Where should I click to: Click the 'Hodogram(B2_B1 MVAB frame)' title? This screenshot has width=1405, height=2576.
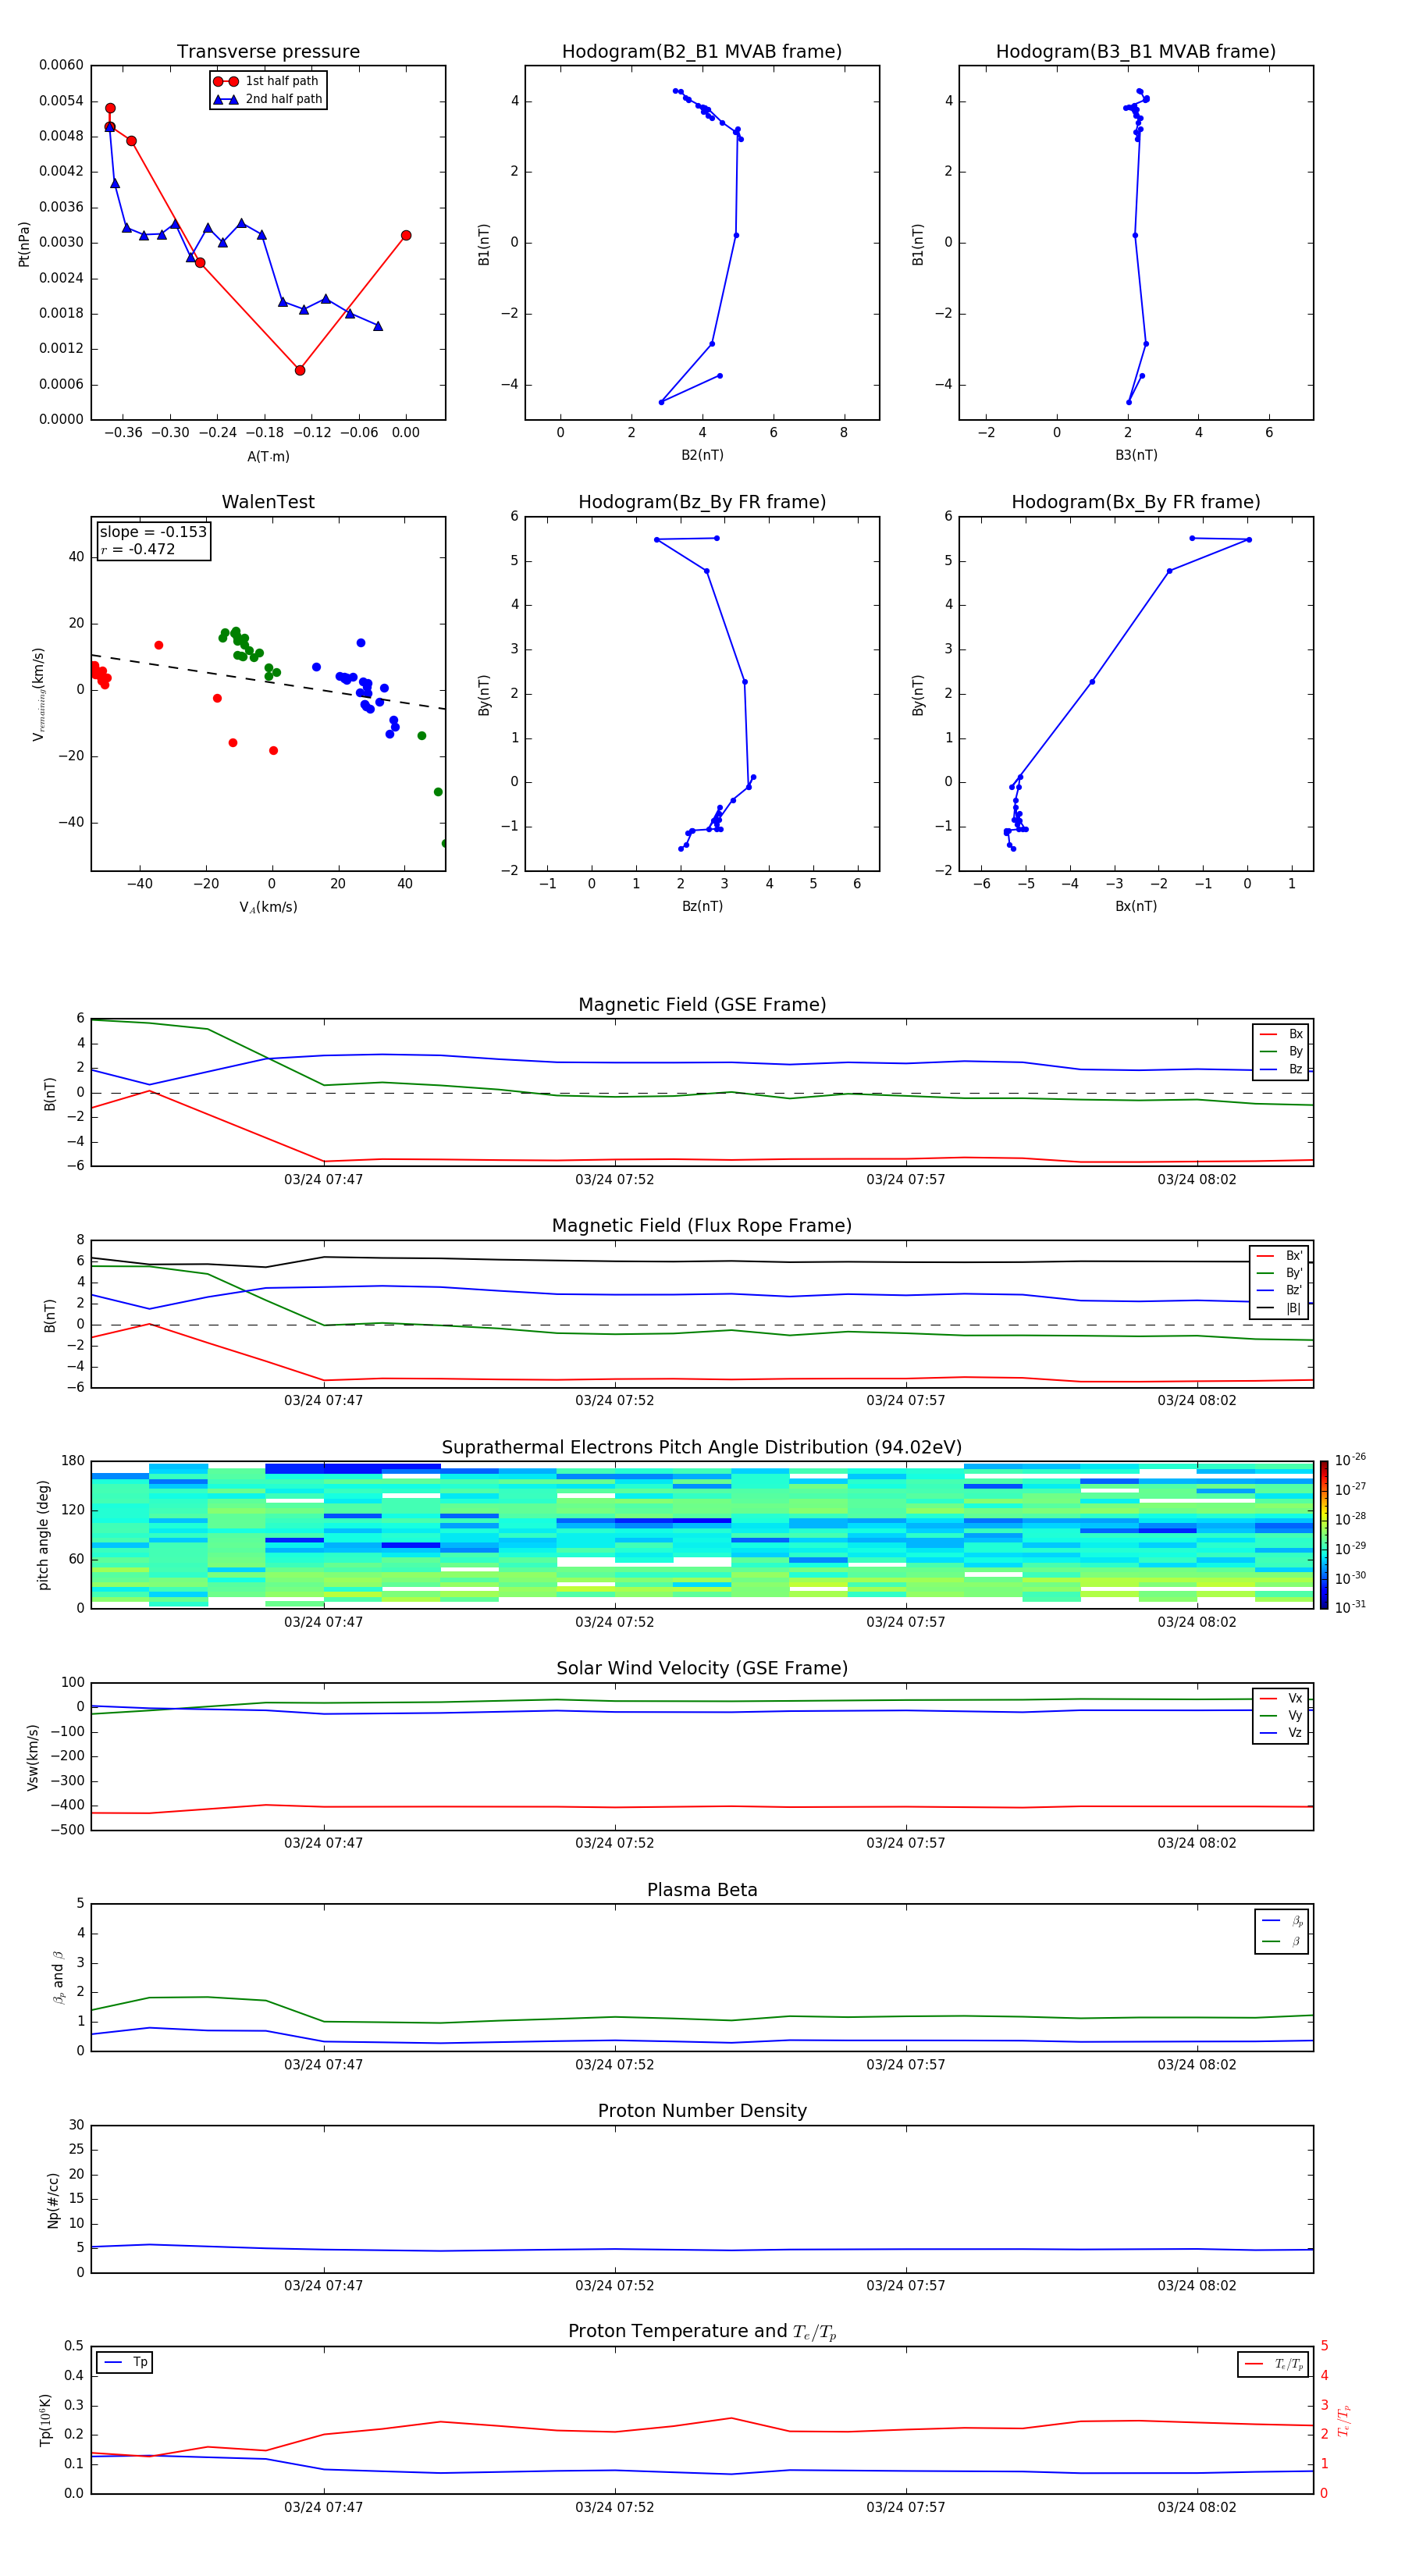click(702, 51)
